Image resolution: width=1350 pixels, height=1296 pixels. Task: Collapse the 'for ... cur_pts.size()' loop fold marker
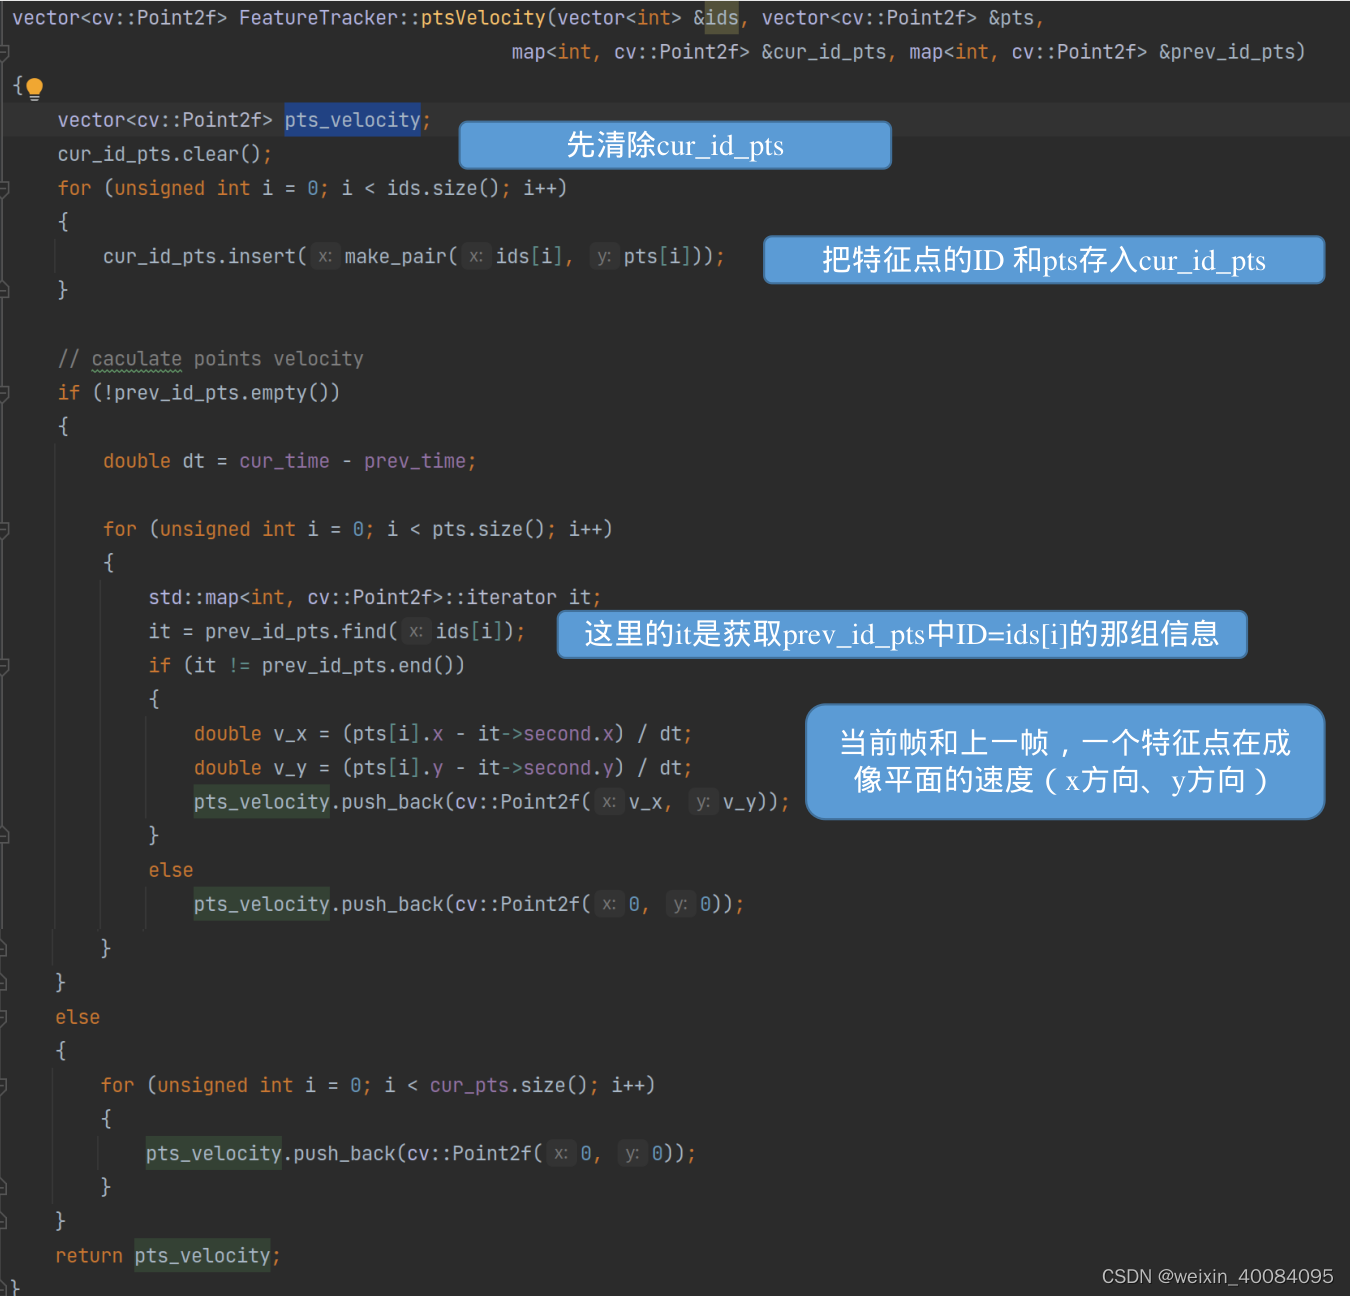[x=4, y=1085]
